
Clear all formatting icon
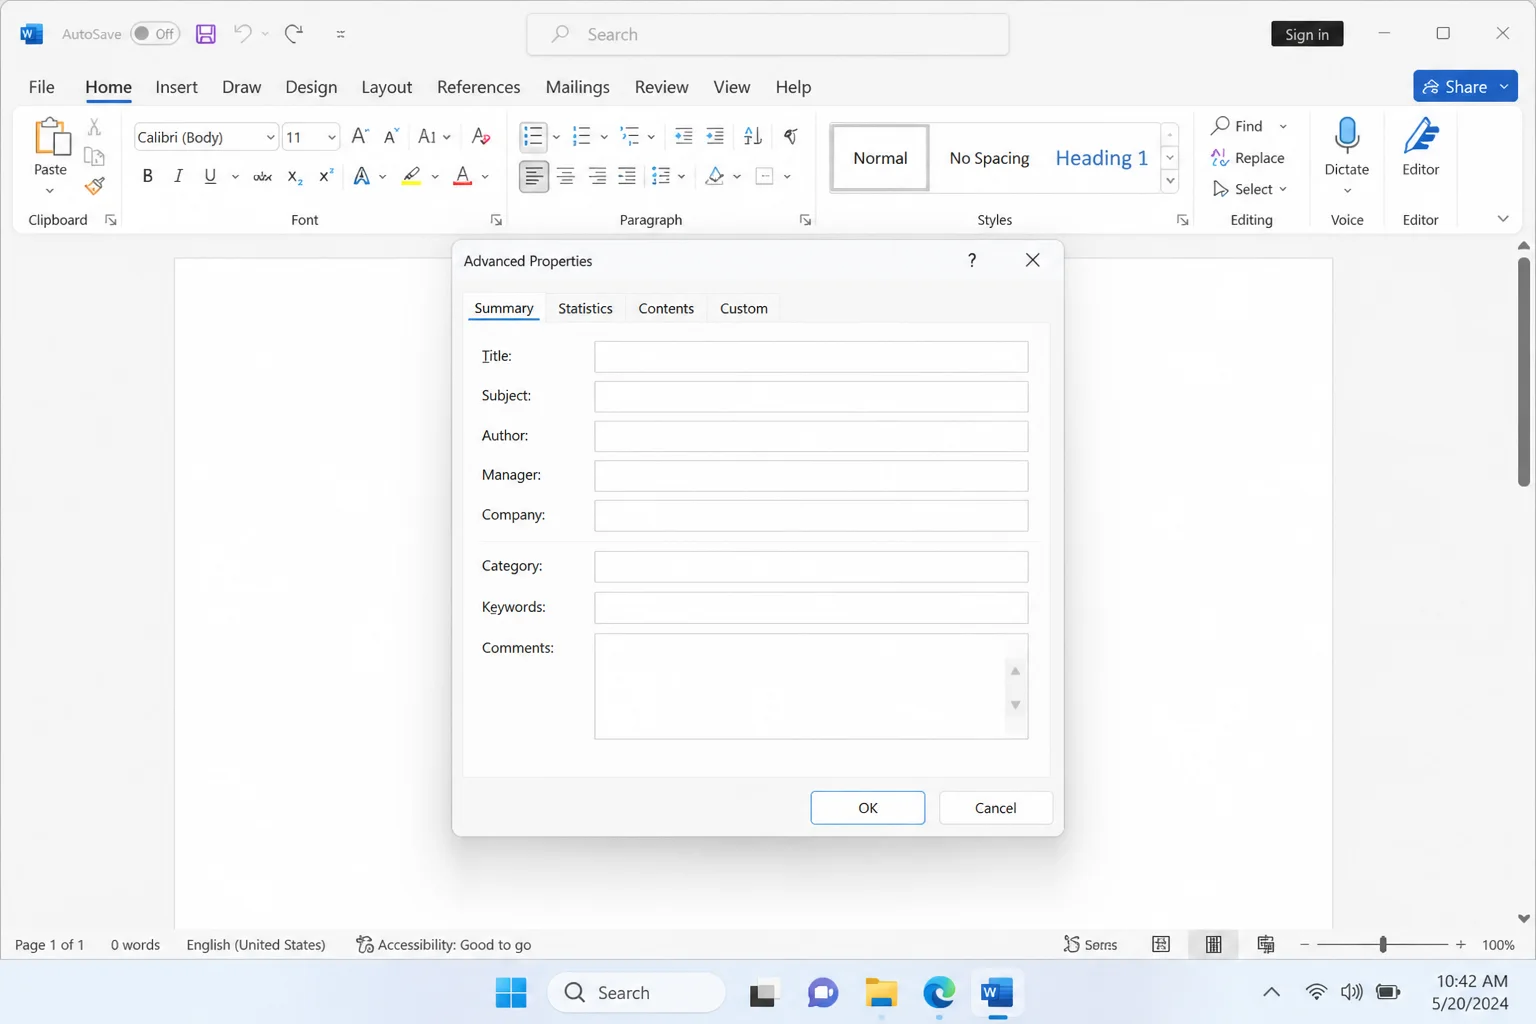(481, 137)
